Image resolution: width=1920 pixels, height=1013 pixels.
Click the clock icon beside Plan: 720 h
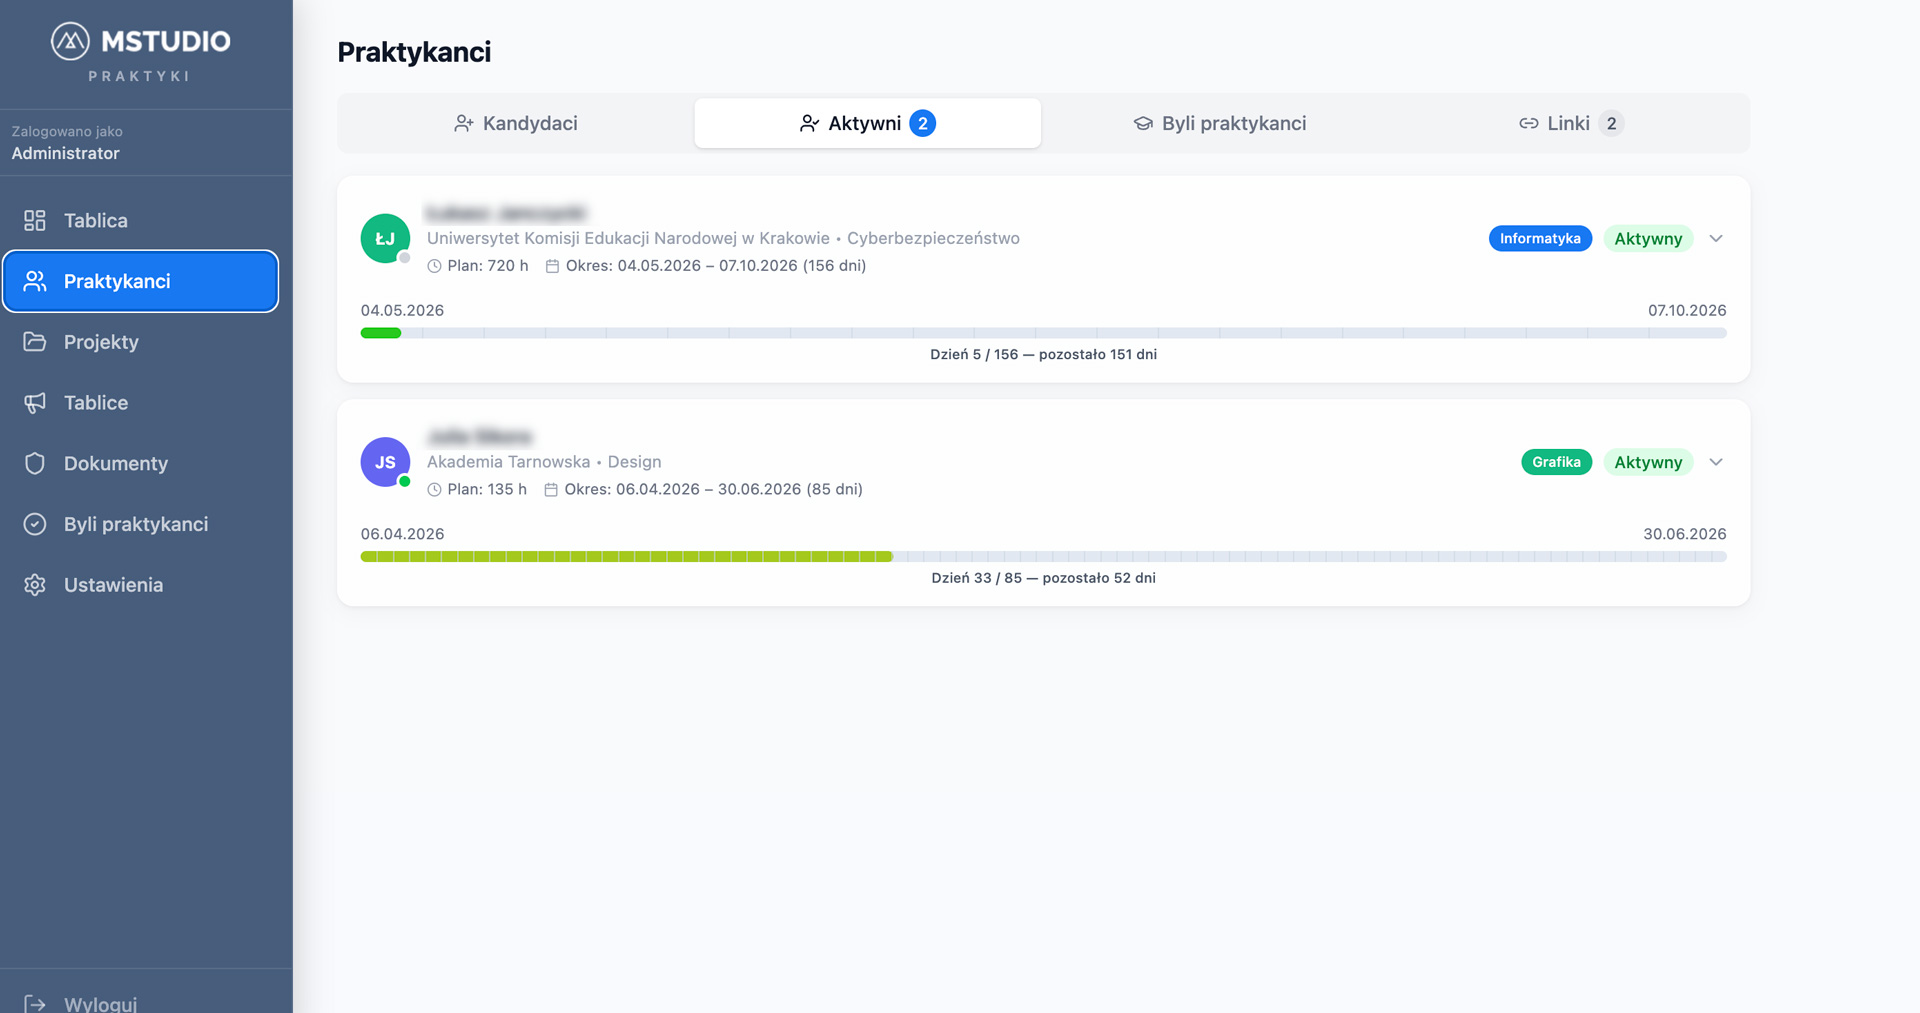(x=434, y=266)
